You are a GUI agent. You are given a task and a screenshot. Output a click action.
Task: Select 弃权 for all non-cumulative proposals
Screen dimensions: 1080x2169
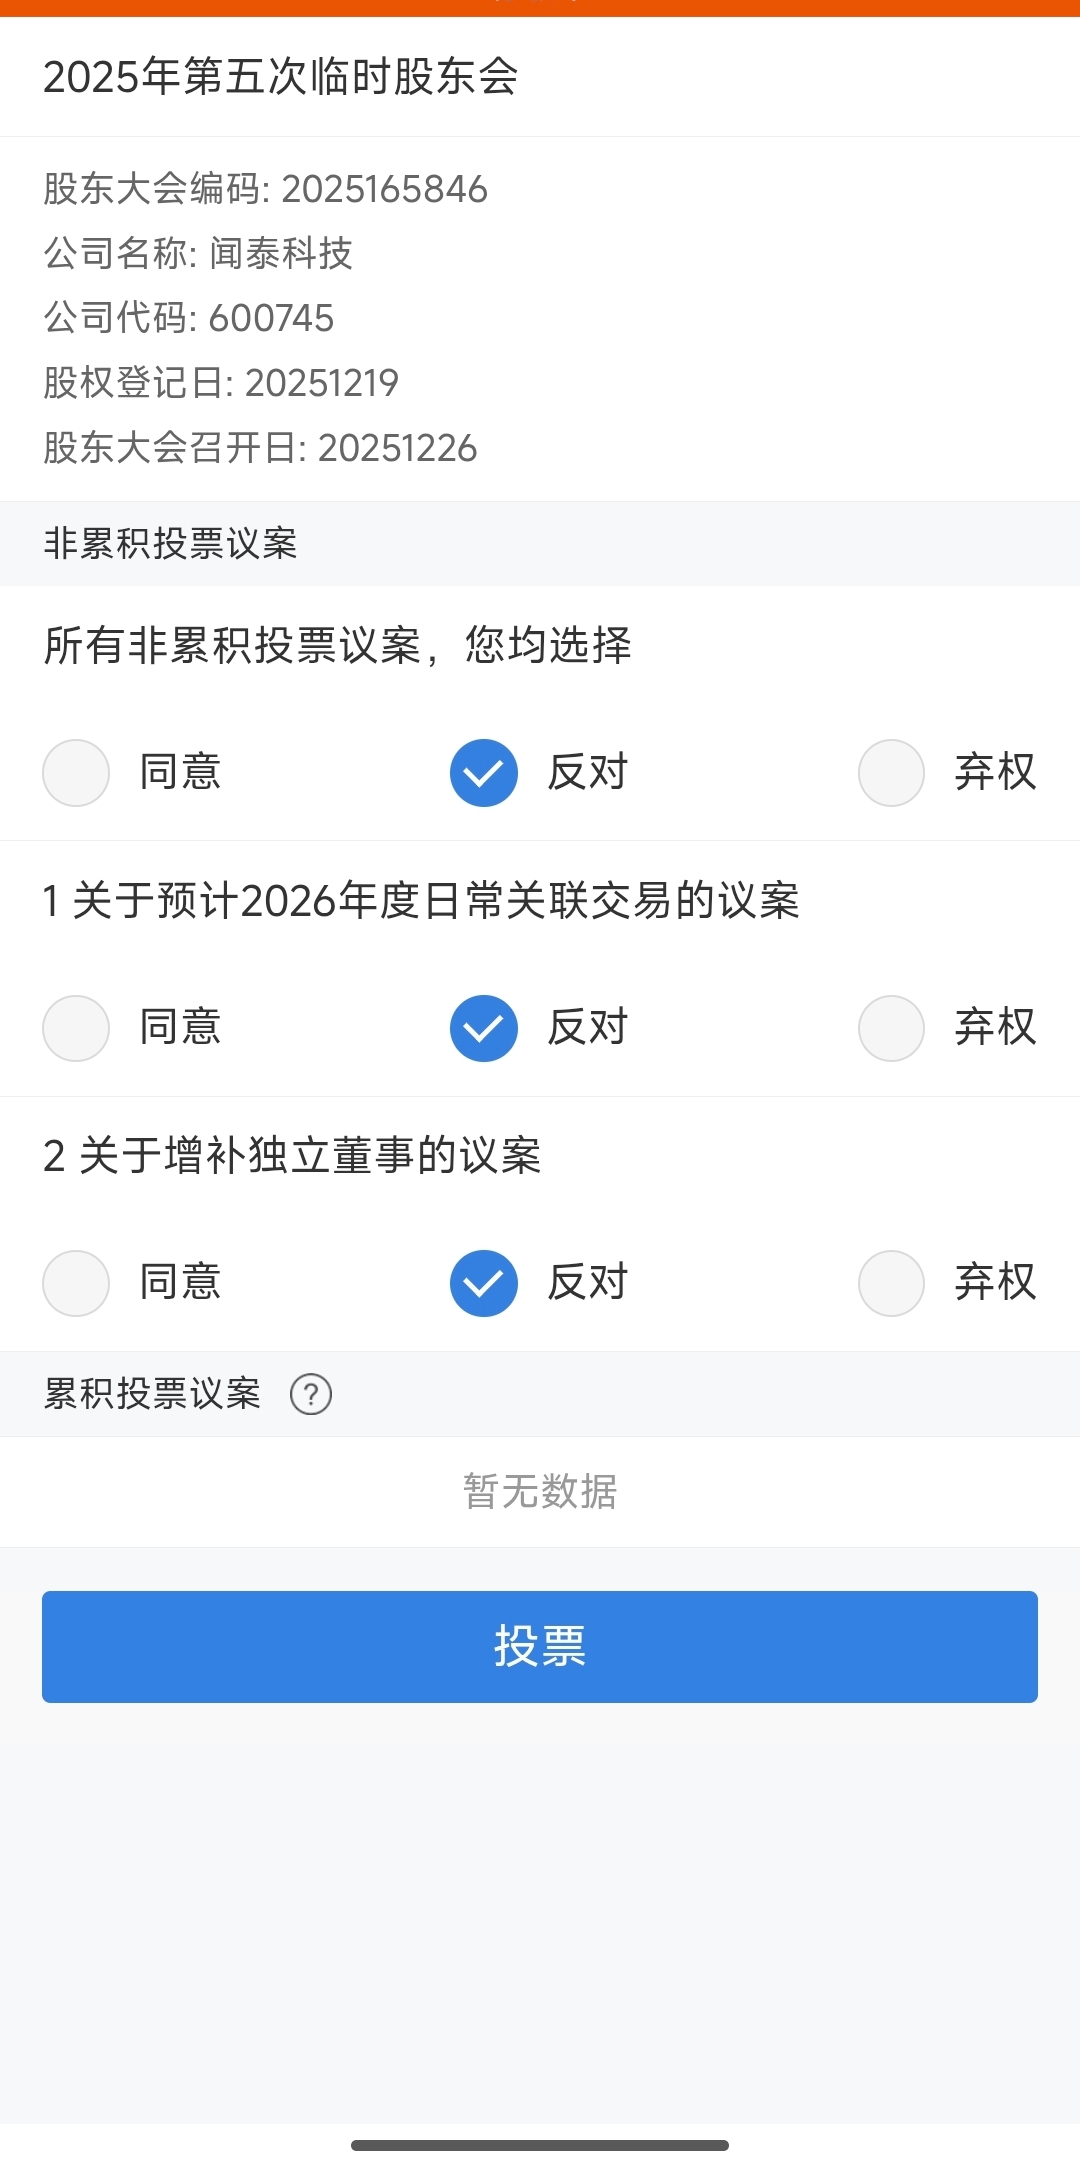[891, 773]
